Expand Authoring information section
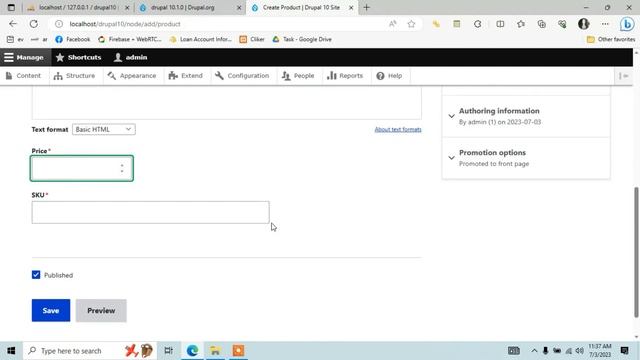Image resolution: width=640 pixels, height=360 pixels. pos(526,116)
